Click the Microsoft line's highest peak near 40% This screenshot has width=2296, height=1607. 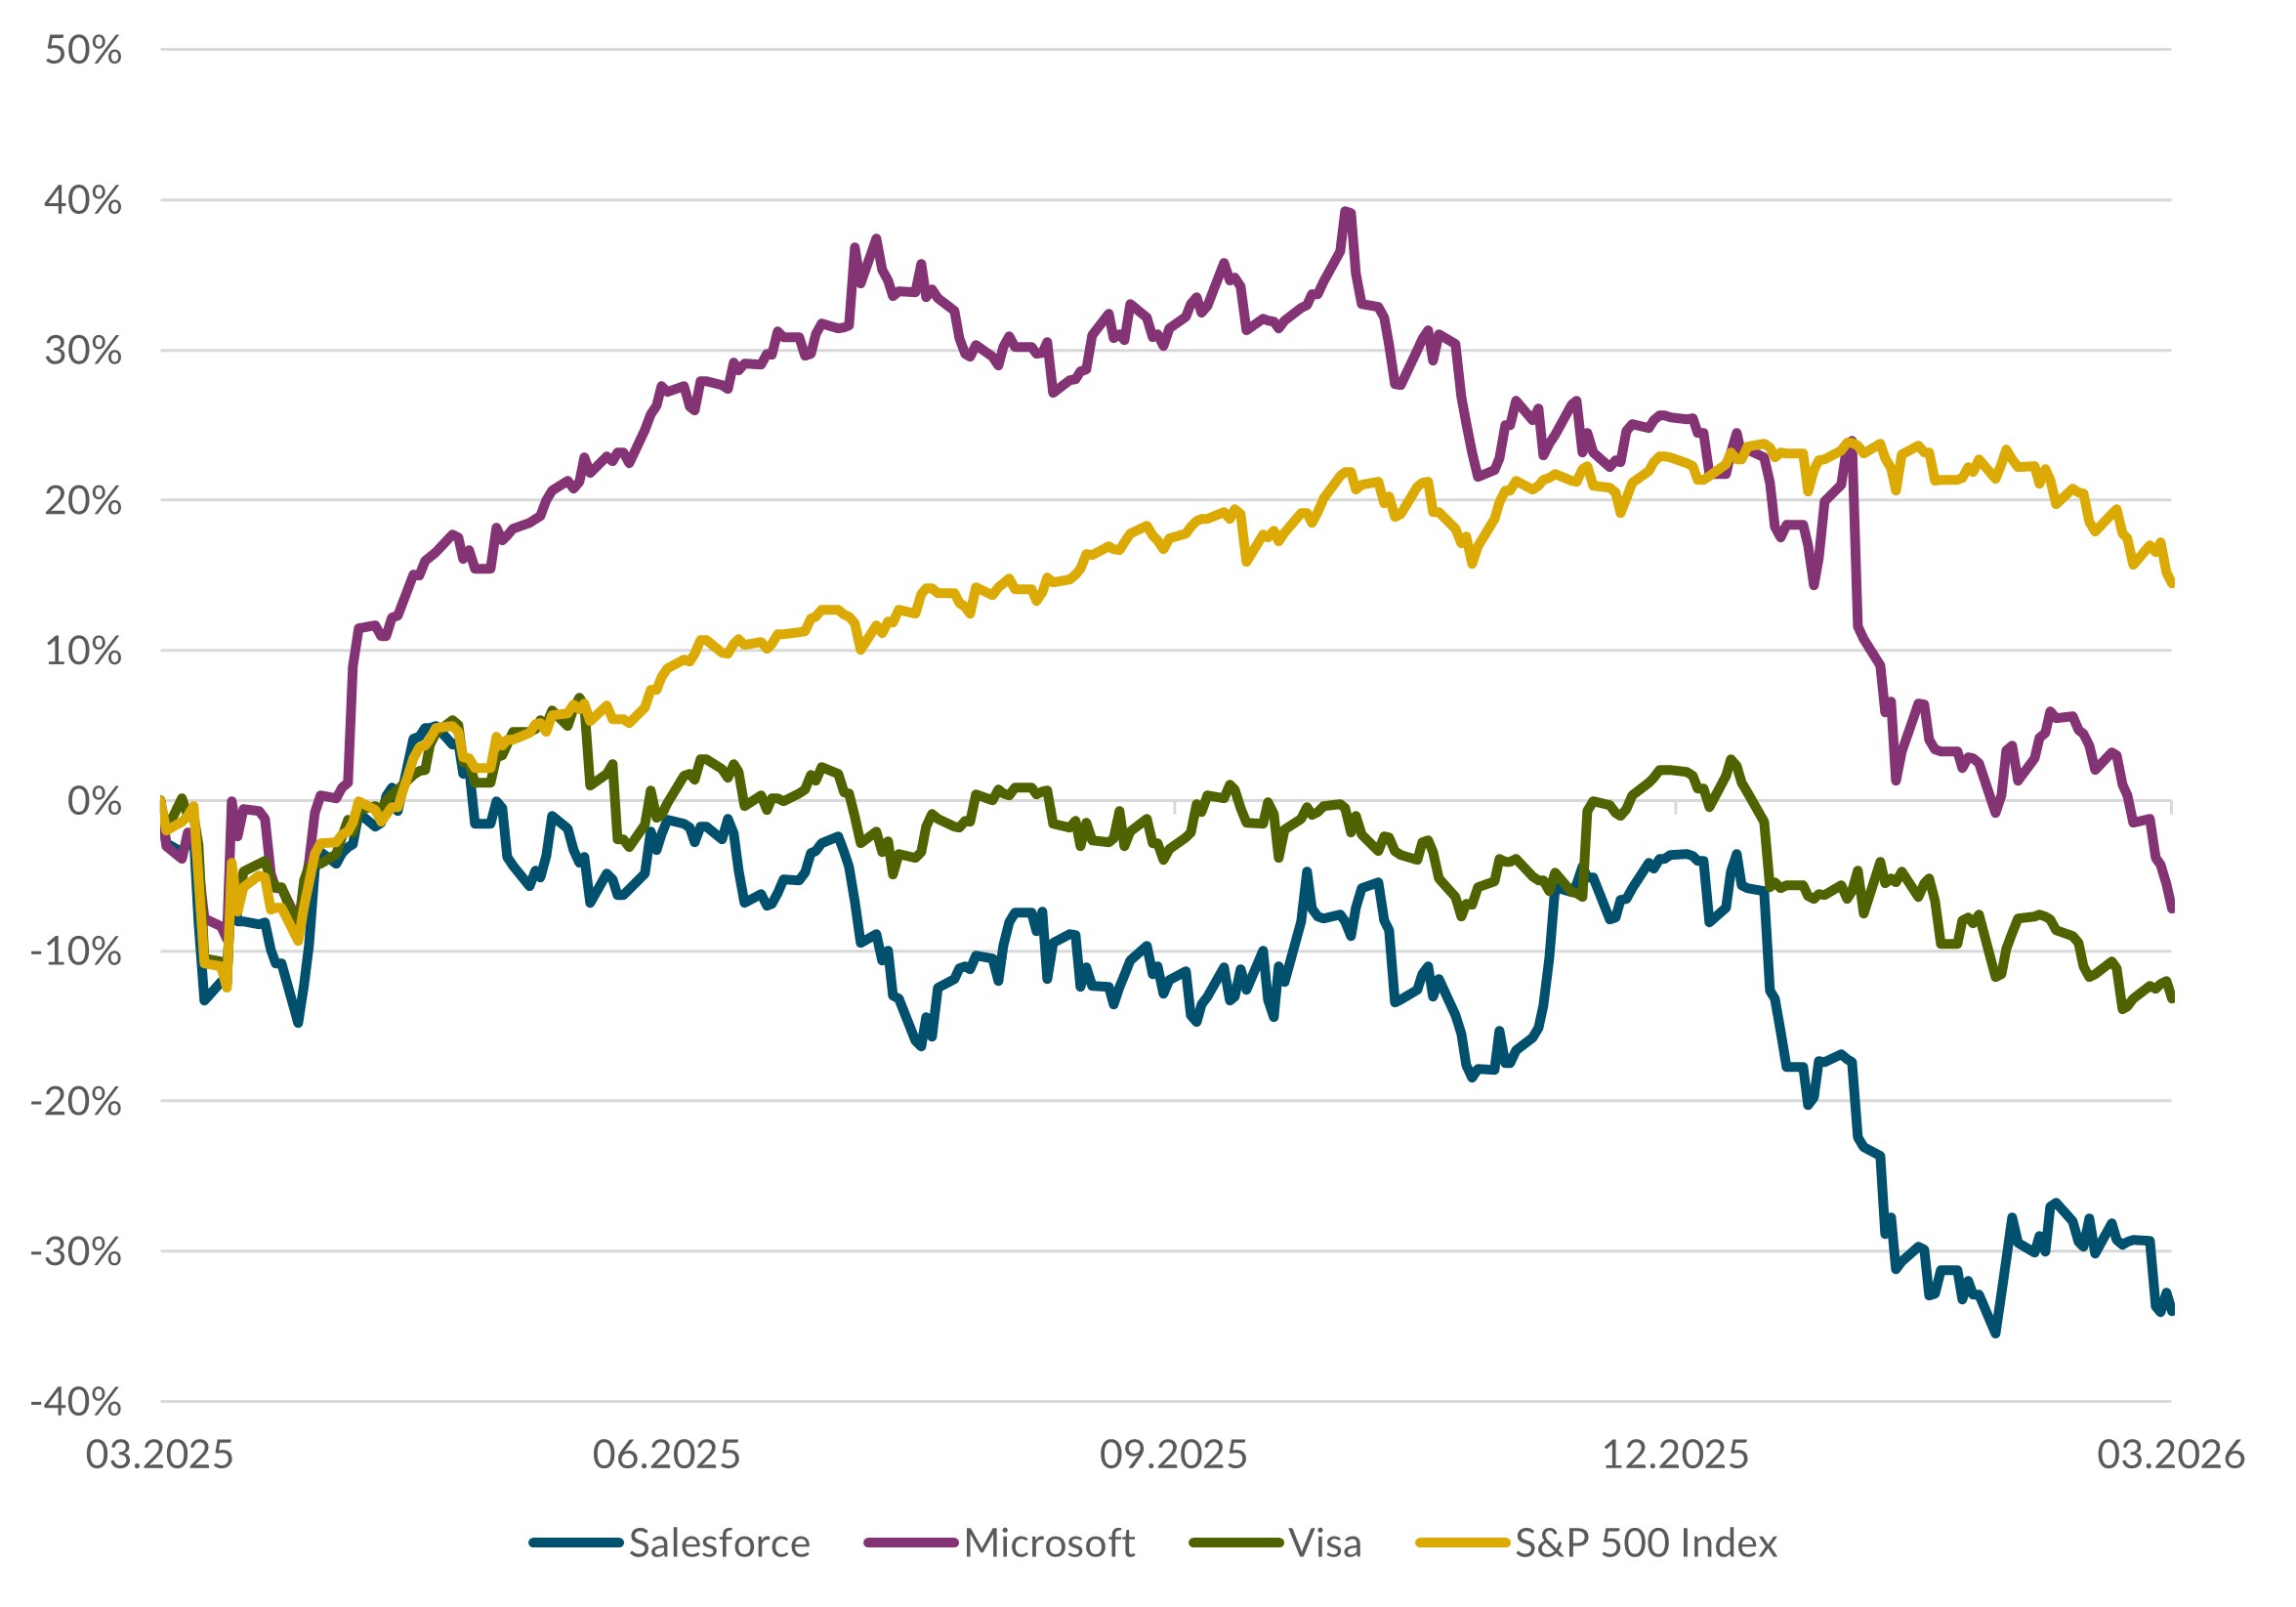[x=1347, y=212]
